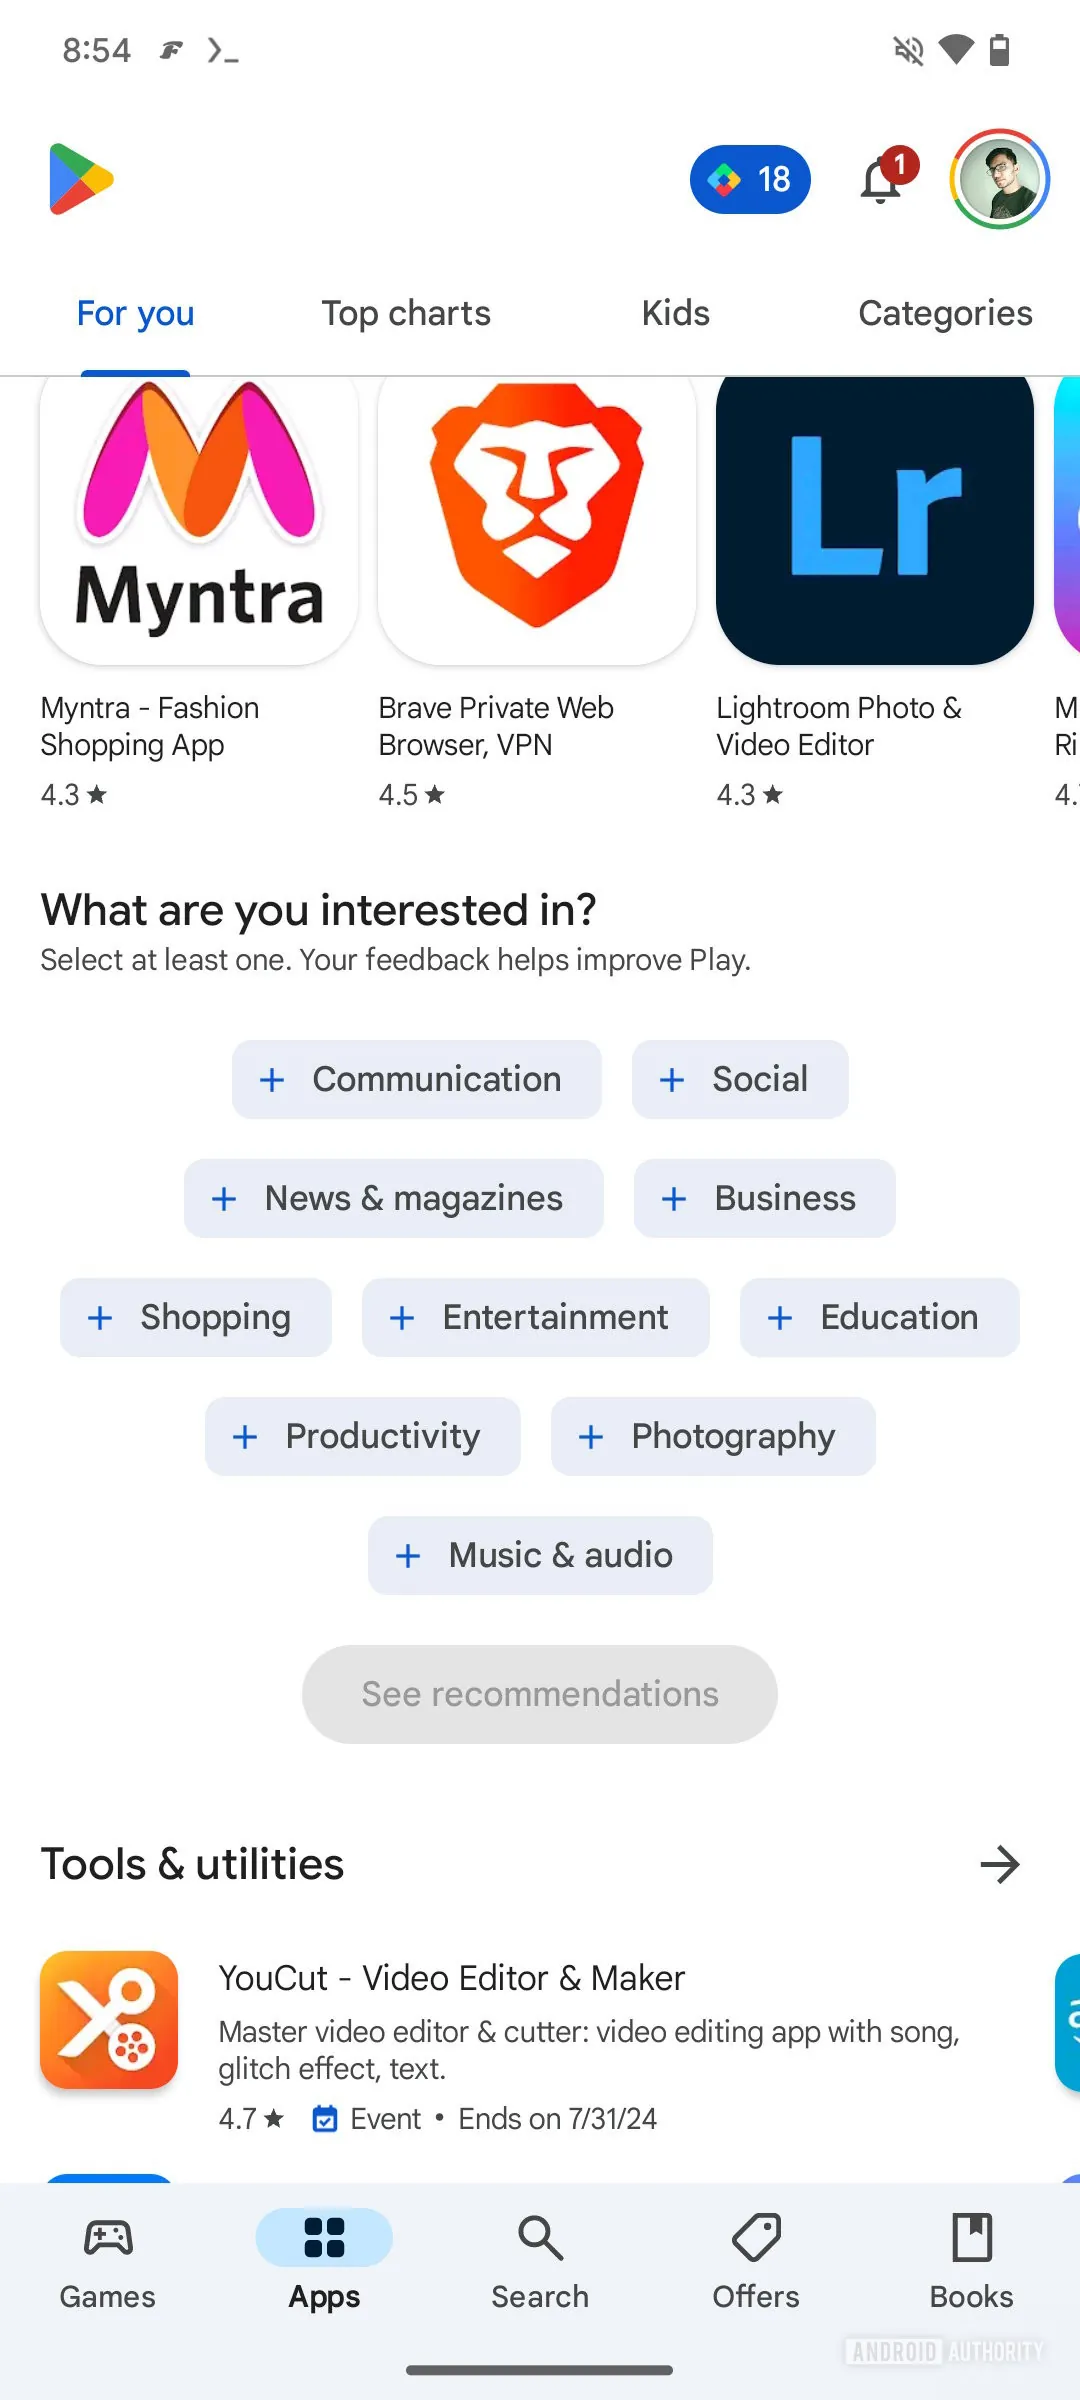Add the Music & audio interest chip
Image resolution: width=1080 pixels, height=2400 pixels.
click(x=540, y=1556)
